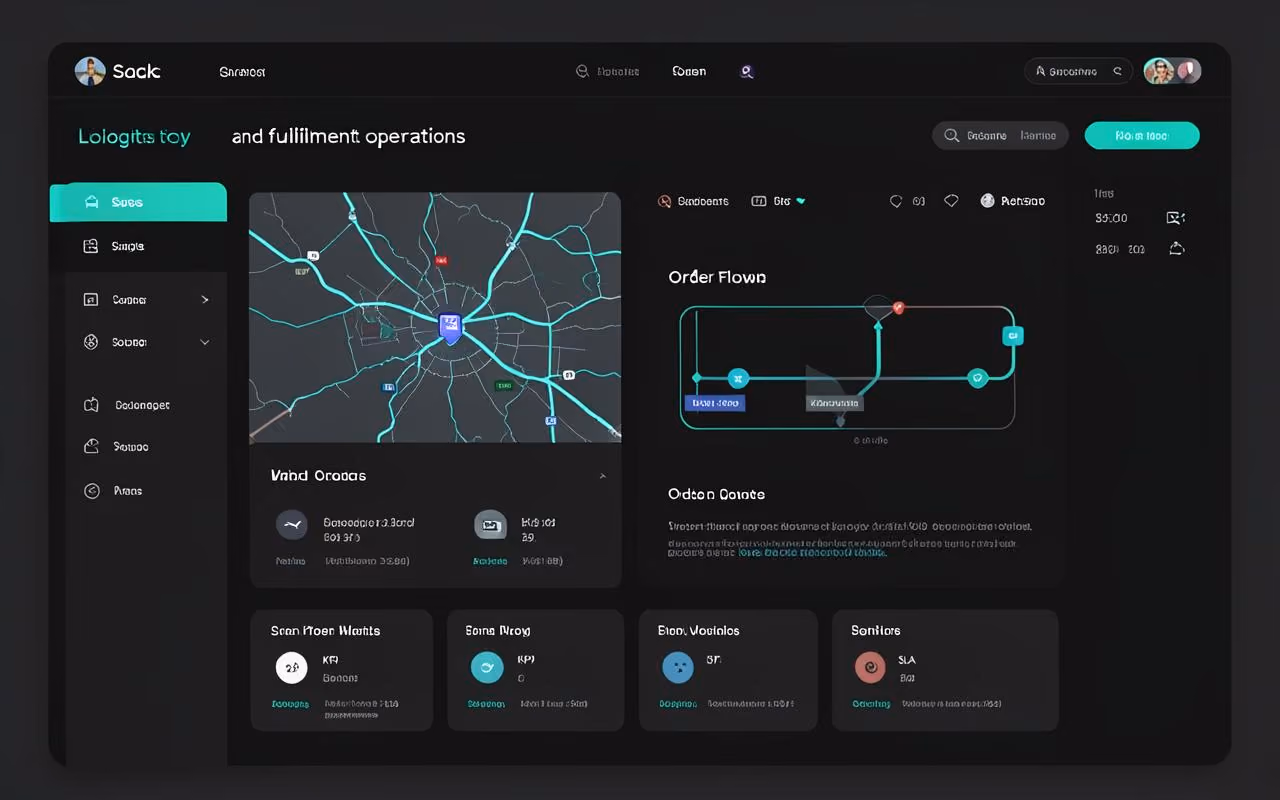The height and width of the screenshot is (800, 1280).
Task: Open the magnifier search icon in top center navigation
Action: click(582, 72)
